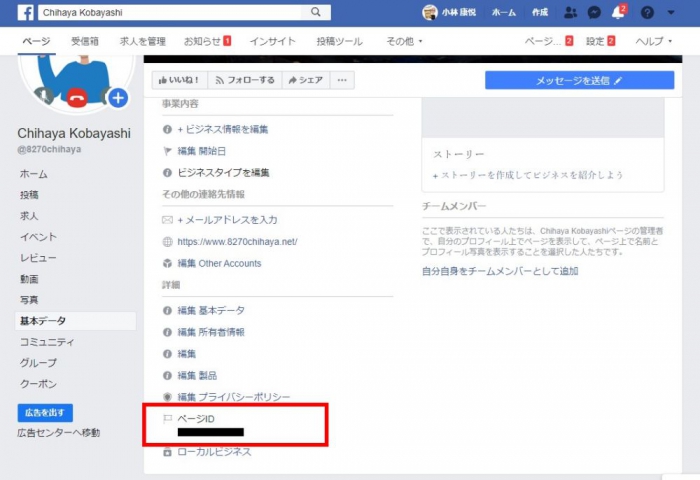Click the flag icon beside ページID
The width and height of the screenshot is (700, 480).
tap(167, 419)
